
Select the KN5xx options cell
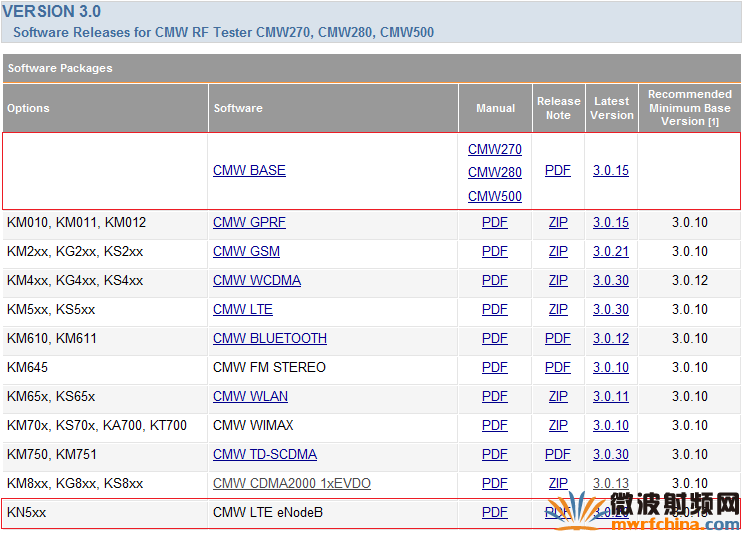tap(105, 514)
